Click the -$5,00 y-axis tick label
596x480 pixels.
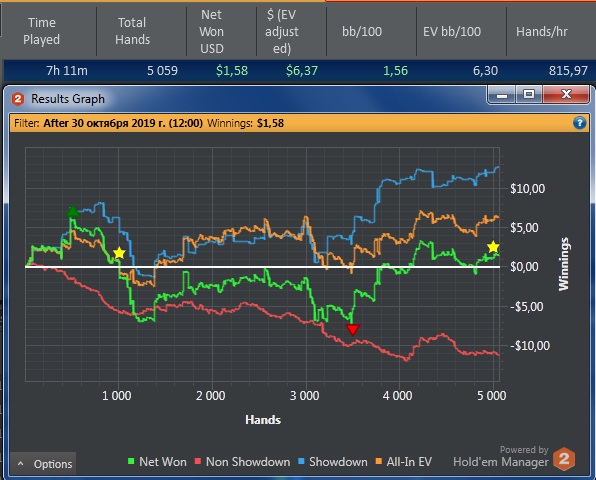527,306
